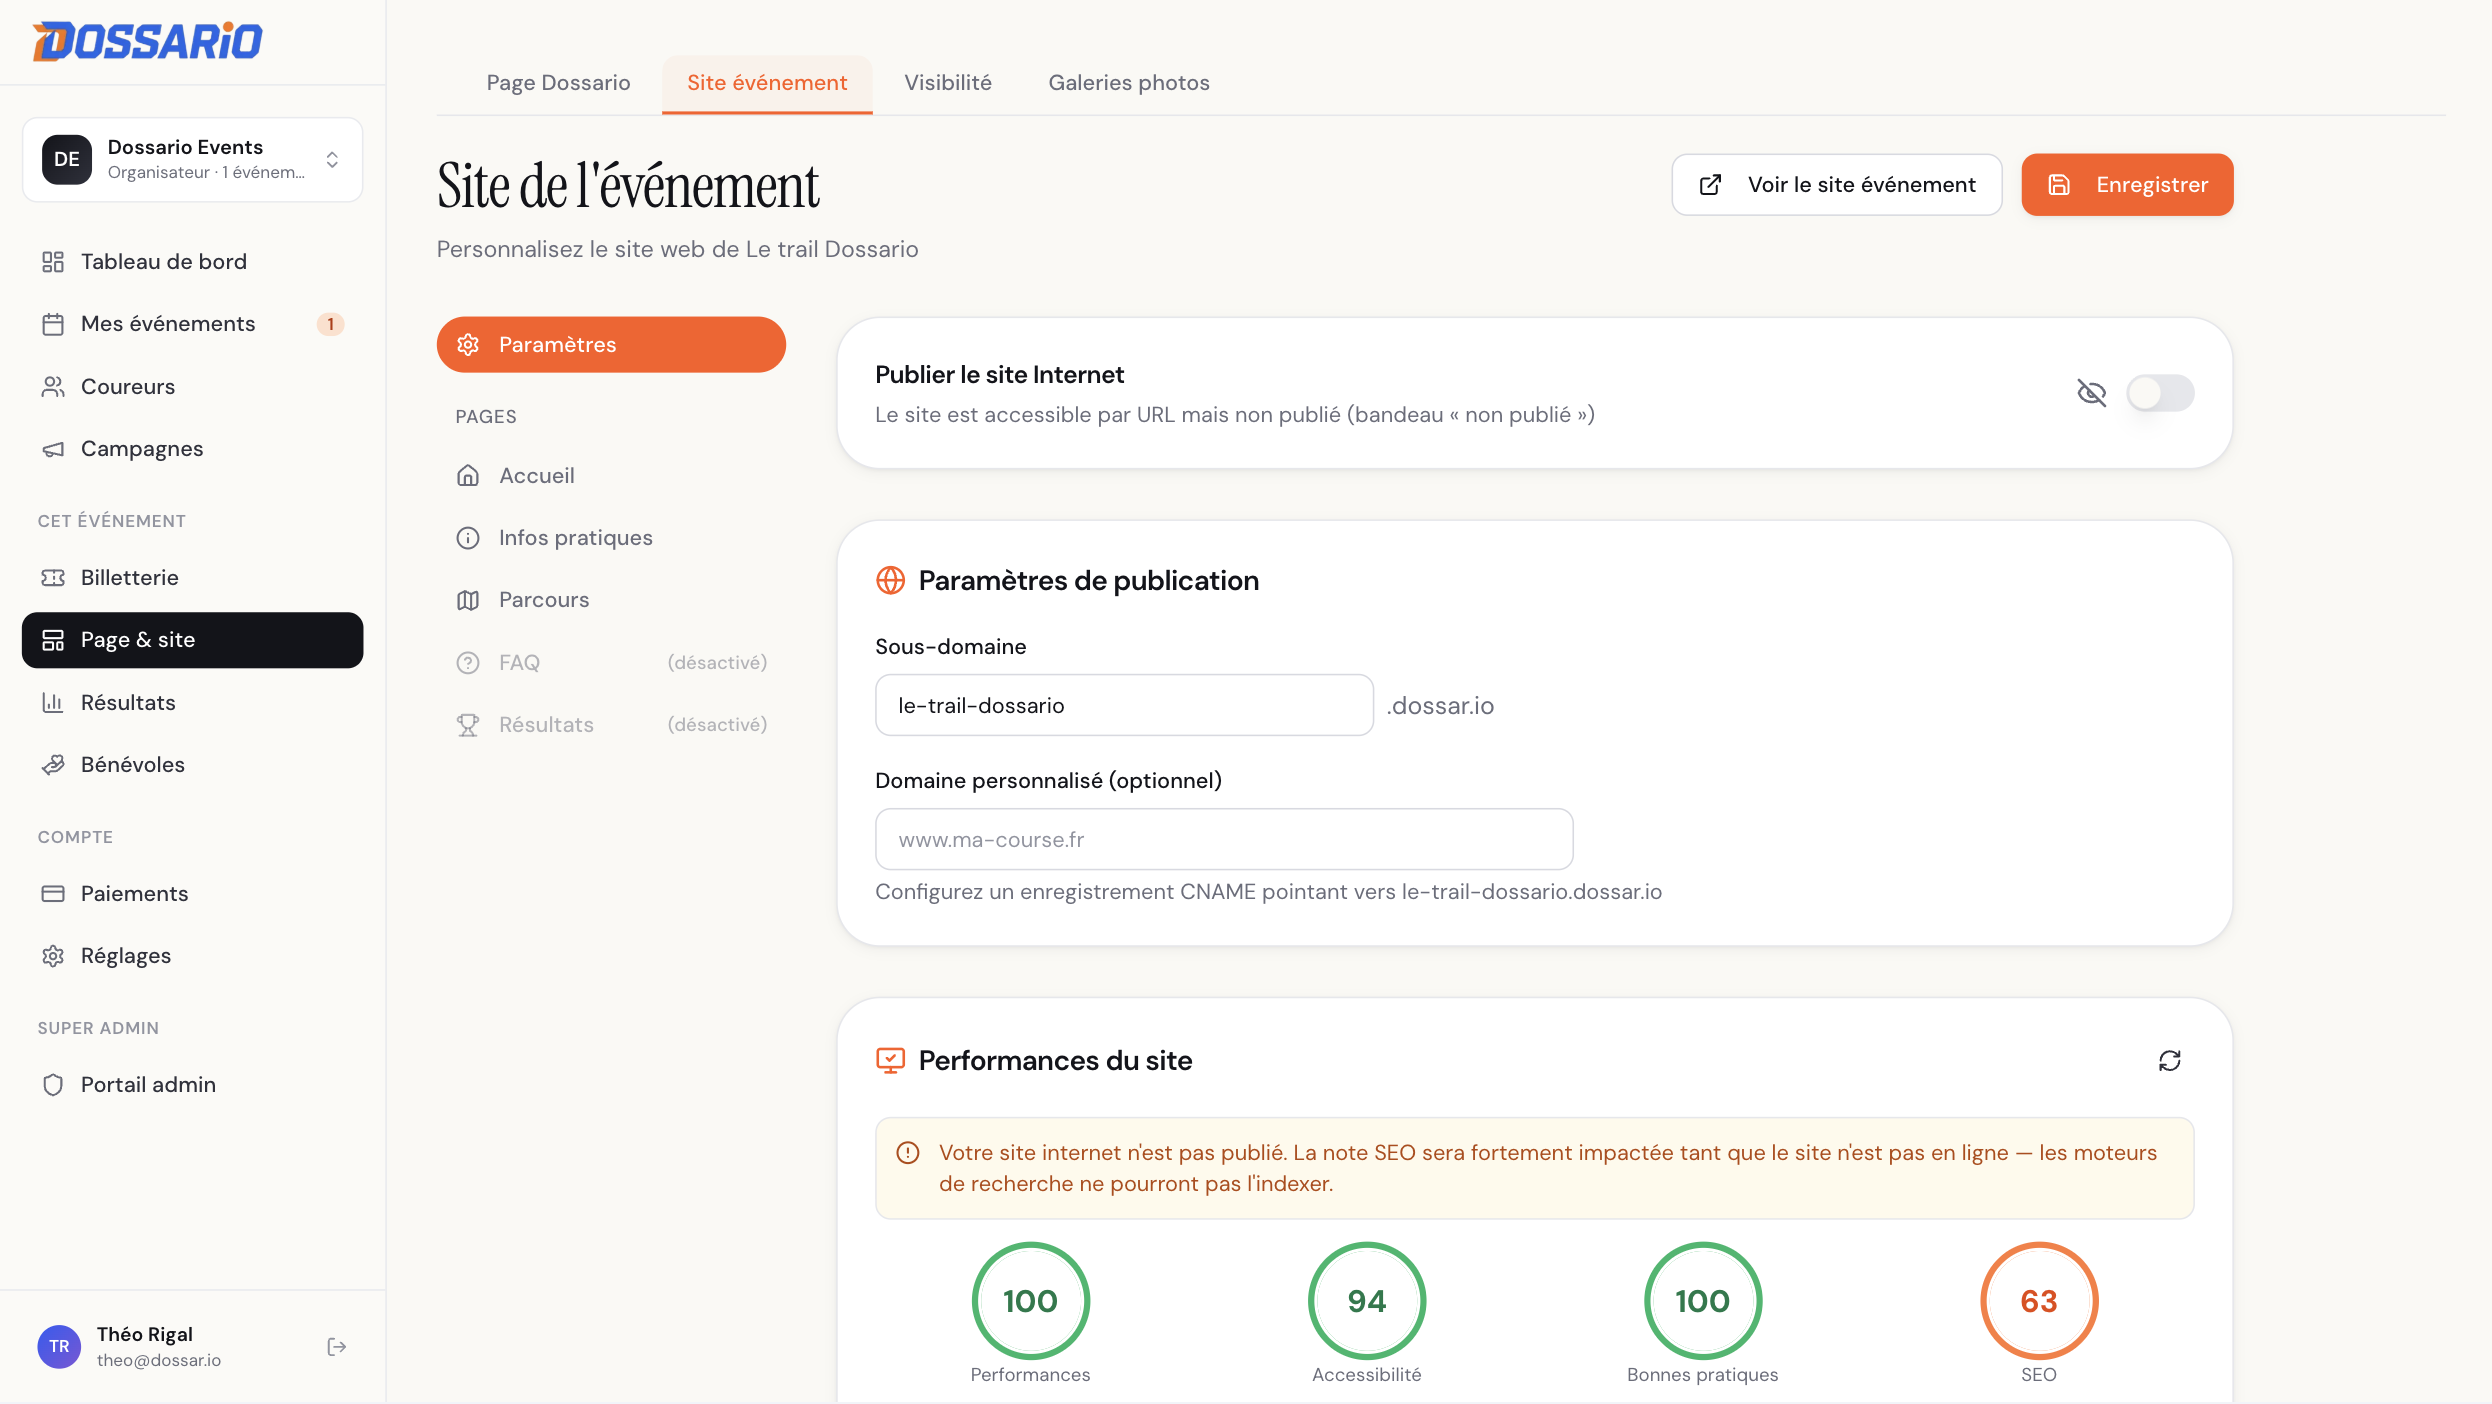
Task: Click the Campagnes megaphone icon
Action: [x=53, y=449]
